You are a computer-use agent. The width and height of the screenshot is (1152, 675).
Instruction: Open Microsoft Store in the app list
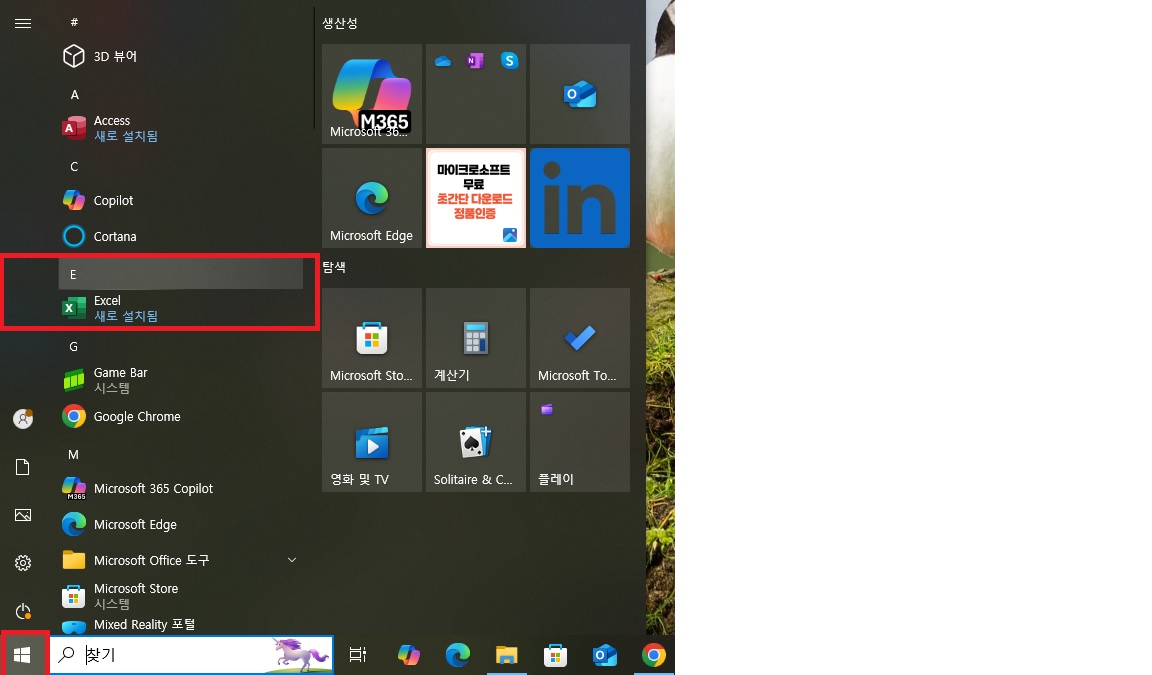(x=181, y=596)
